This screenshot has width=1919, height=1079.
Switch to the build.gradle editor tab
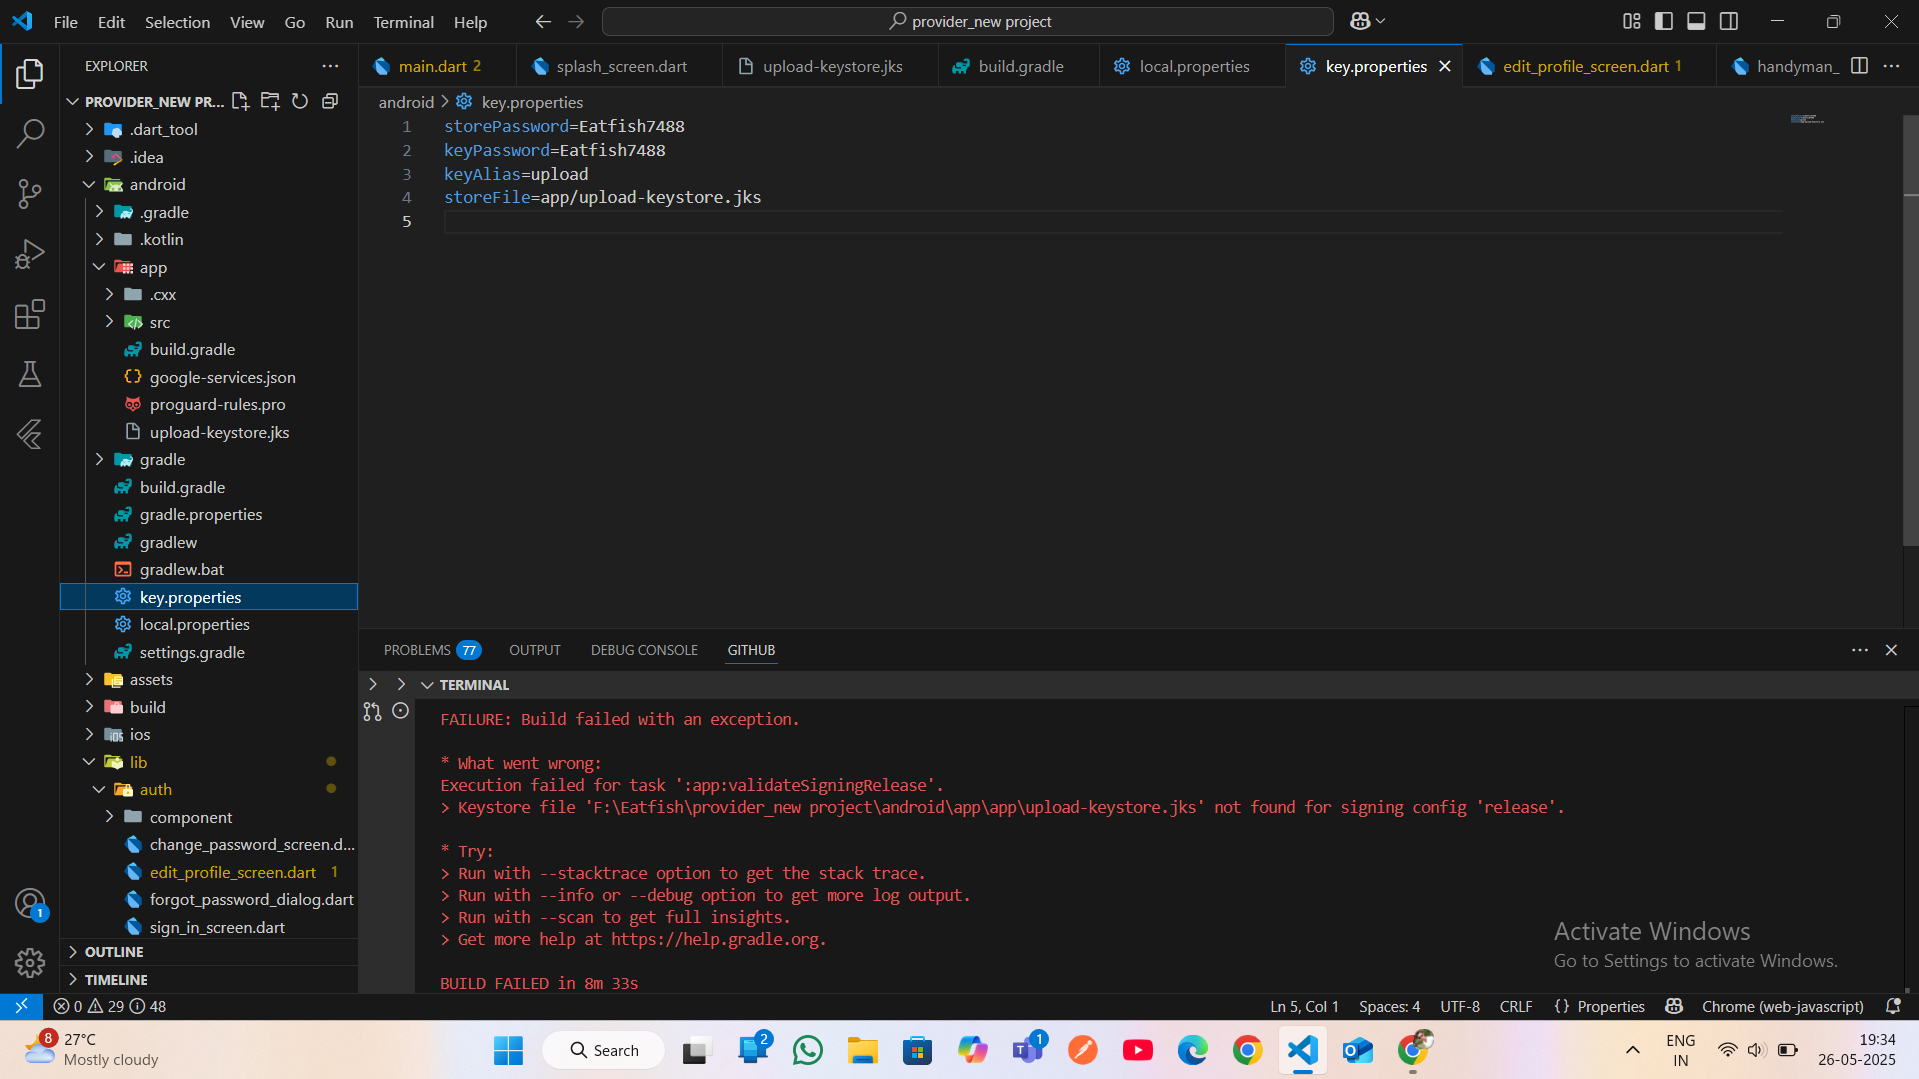(1020, 66)
